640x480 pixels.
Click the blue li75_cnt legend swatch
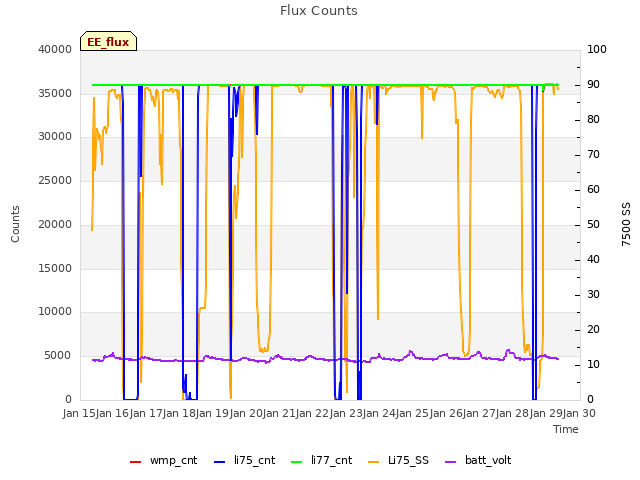coord(220,462)
